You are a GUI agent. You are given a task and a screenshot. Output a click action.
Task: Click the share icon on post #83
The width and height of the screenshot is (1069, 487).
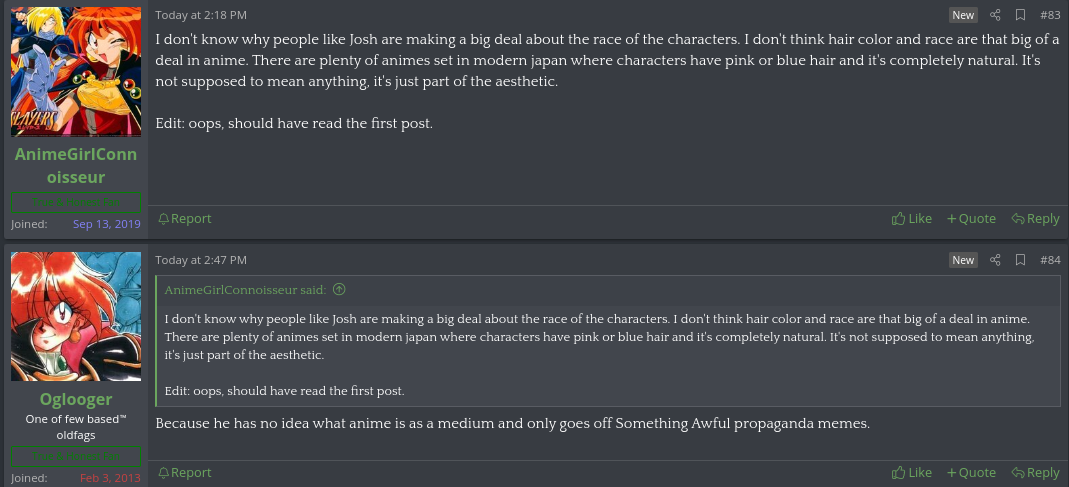click(x=995, y=15)
